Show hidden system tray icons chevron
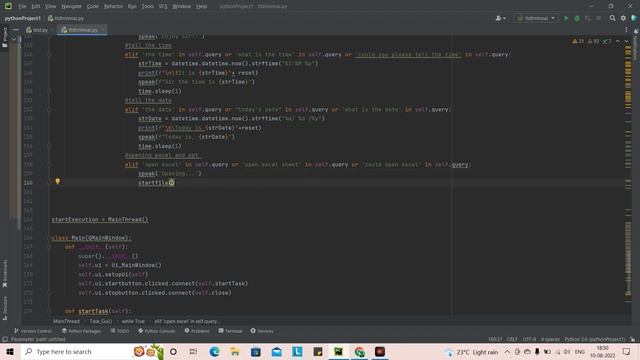 click(507, 351)
